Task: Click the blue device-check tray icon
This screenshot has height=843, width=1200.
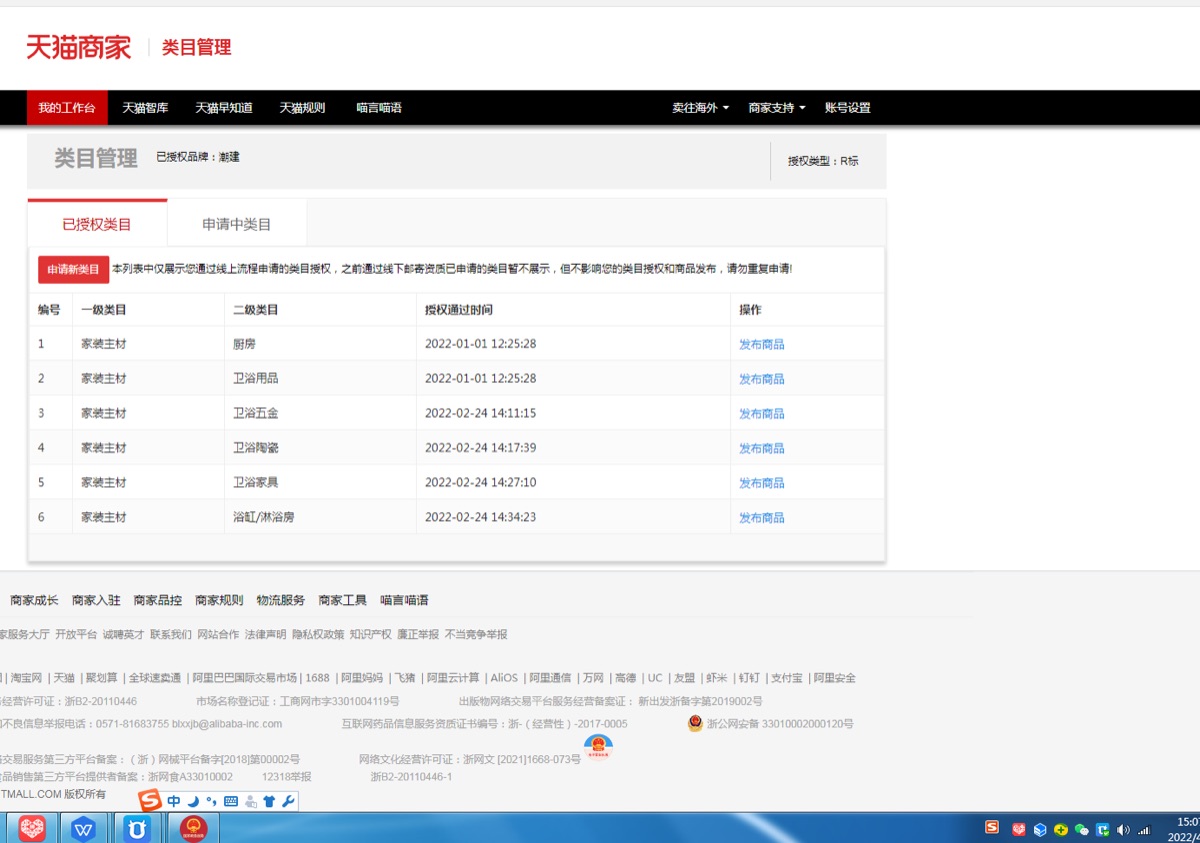Action: (x=1102, y=829)
